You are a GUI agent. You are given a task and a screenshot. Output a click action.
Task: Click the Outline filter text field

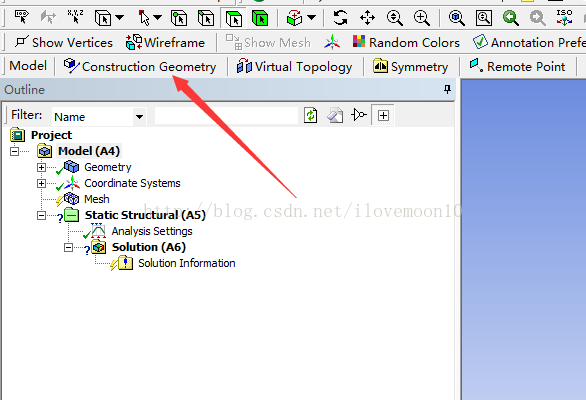click(226, 116)
